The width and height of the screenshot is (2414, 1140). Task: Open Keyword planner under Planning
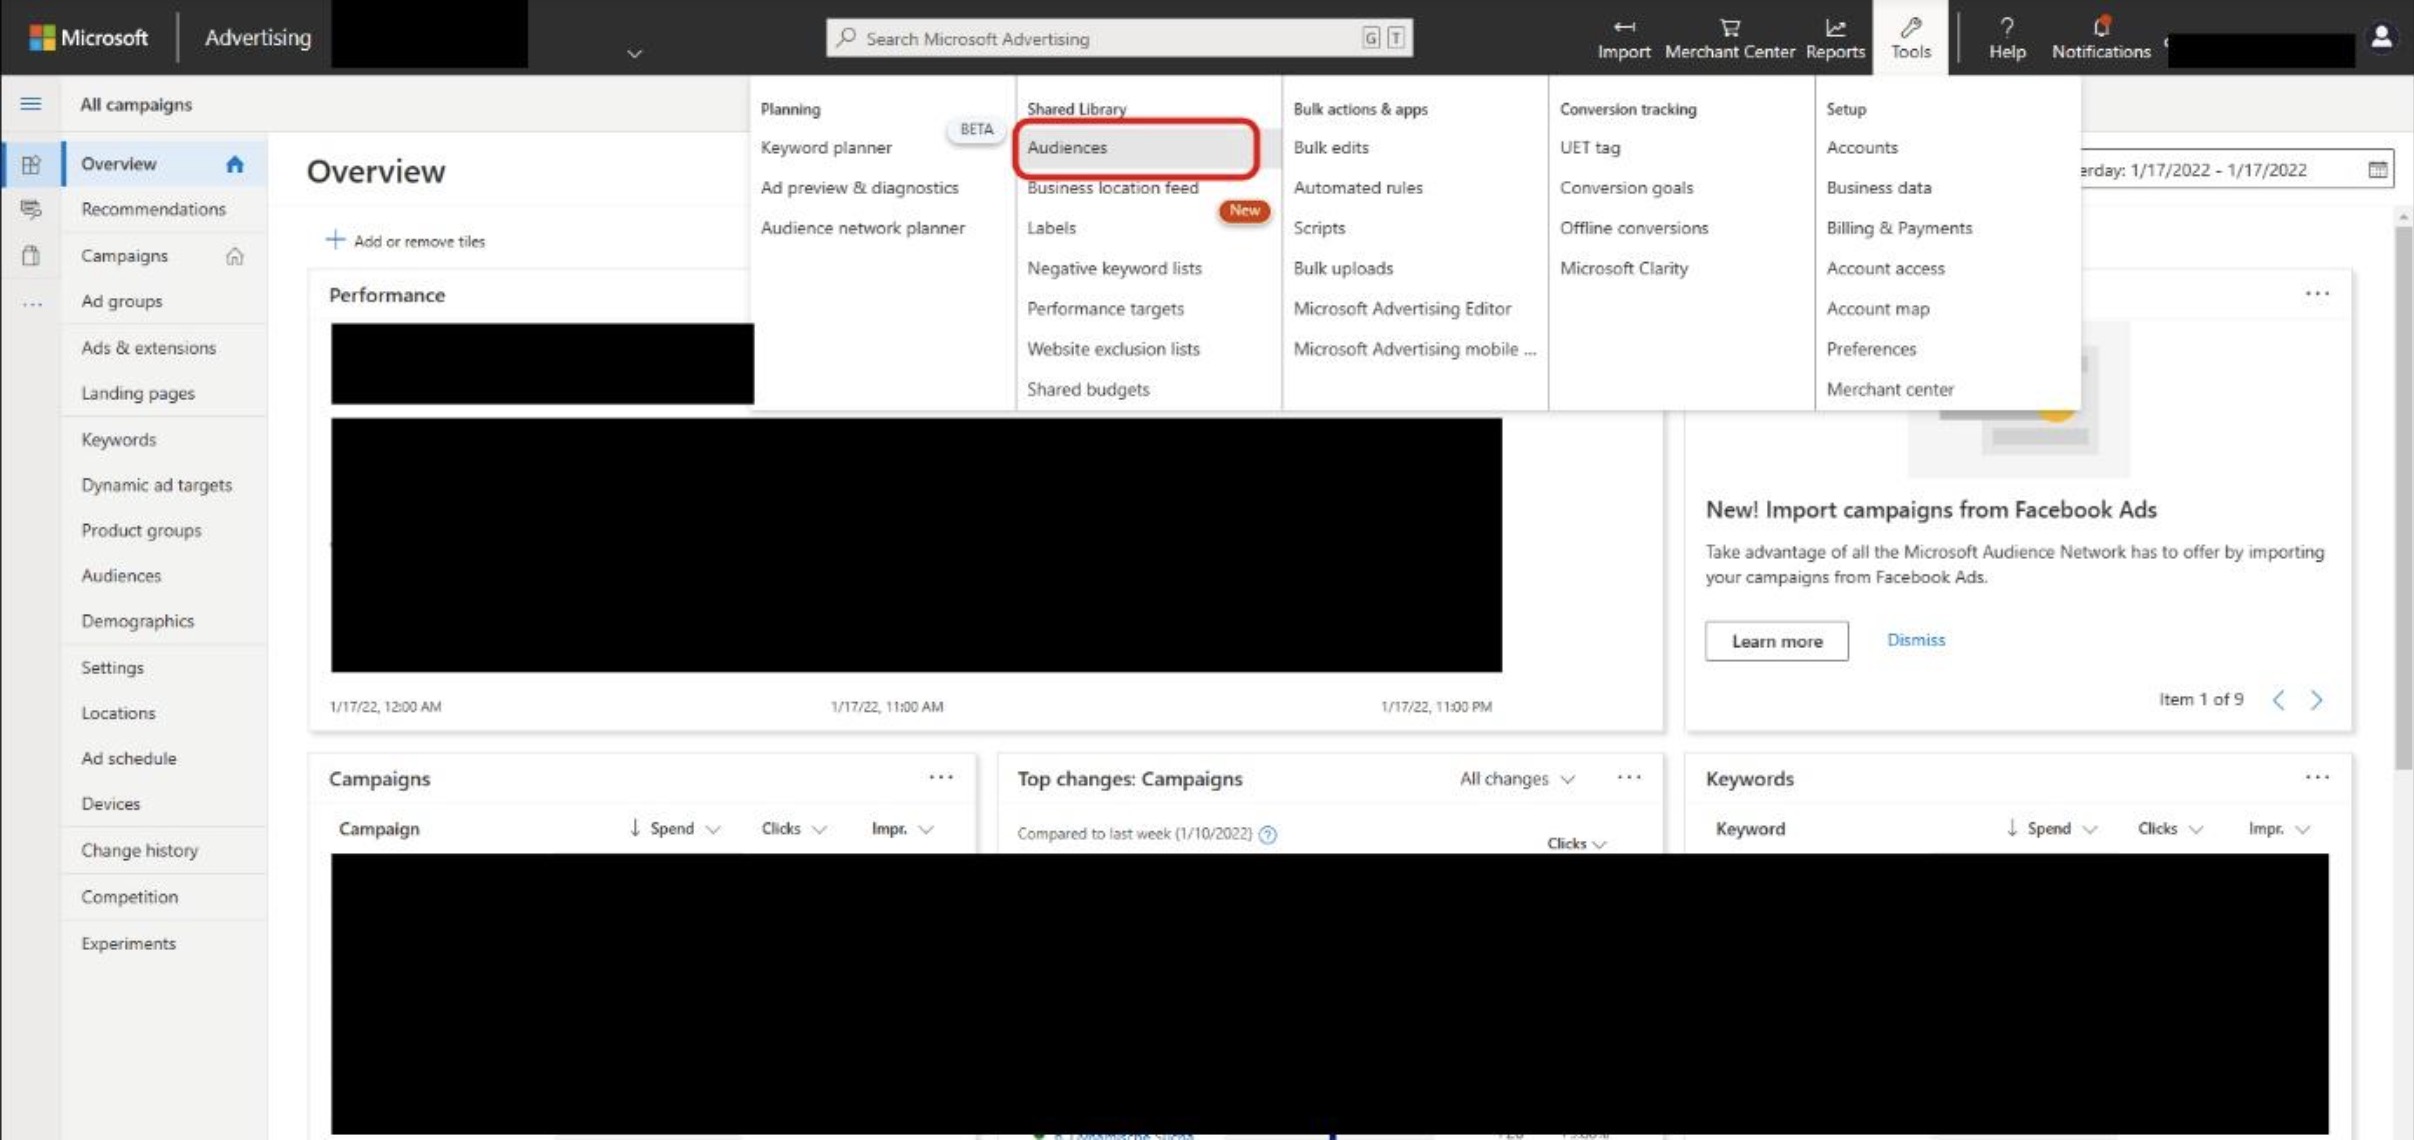tap(825, 146)
